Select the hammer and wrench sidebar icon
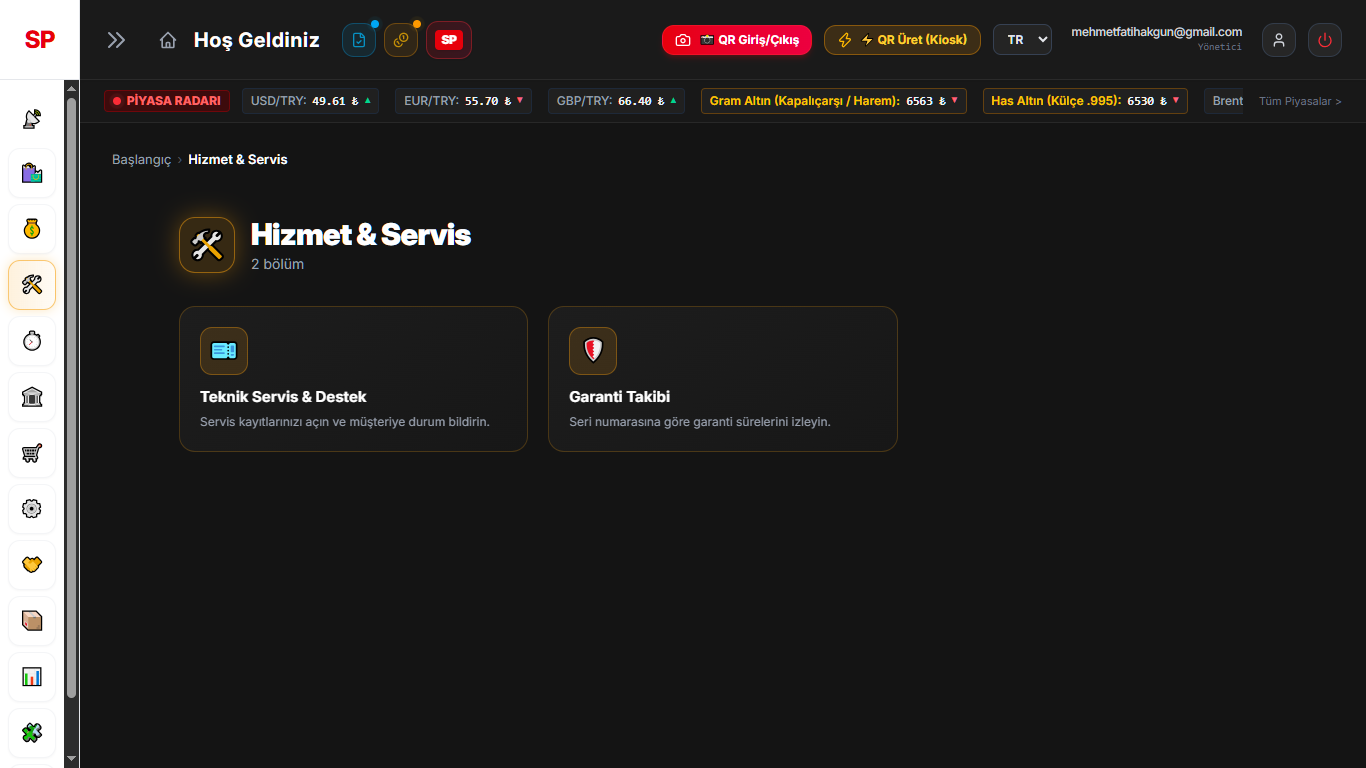 (x=32, y=285)
